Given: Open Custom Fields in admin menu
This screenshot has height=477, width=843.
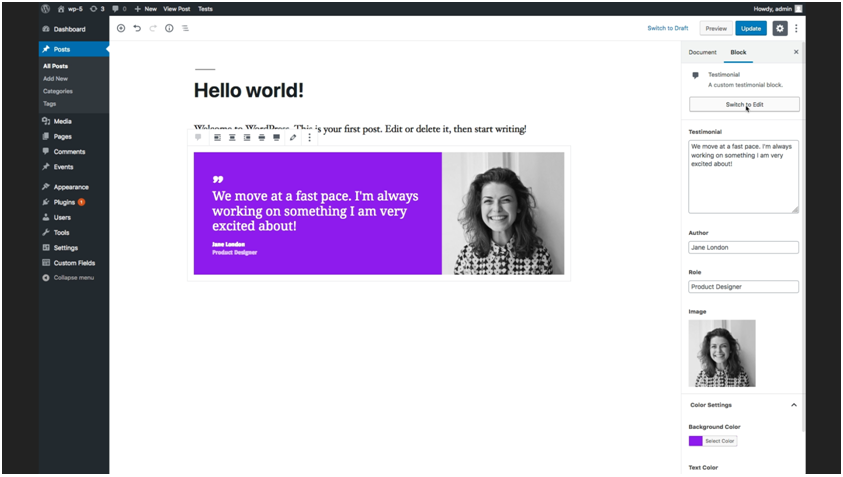Looking at the screenshot, I should tap(73, 262).
